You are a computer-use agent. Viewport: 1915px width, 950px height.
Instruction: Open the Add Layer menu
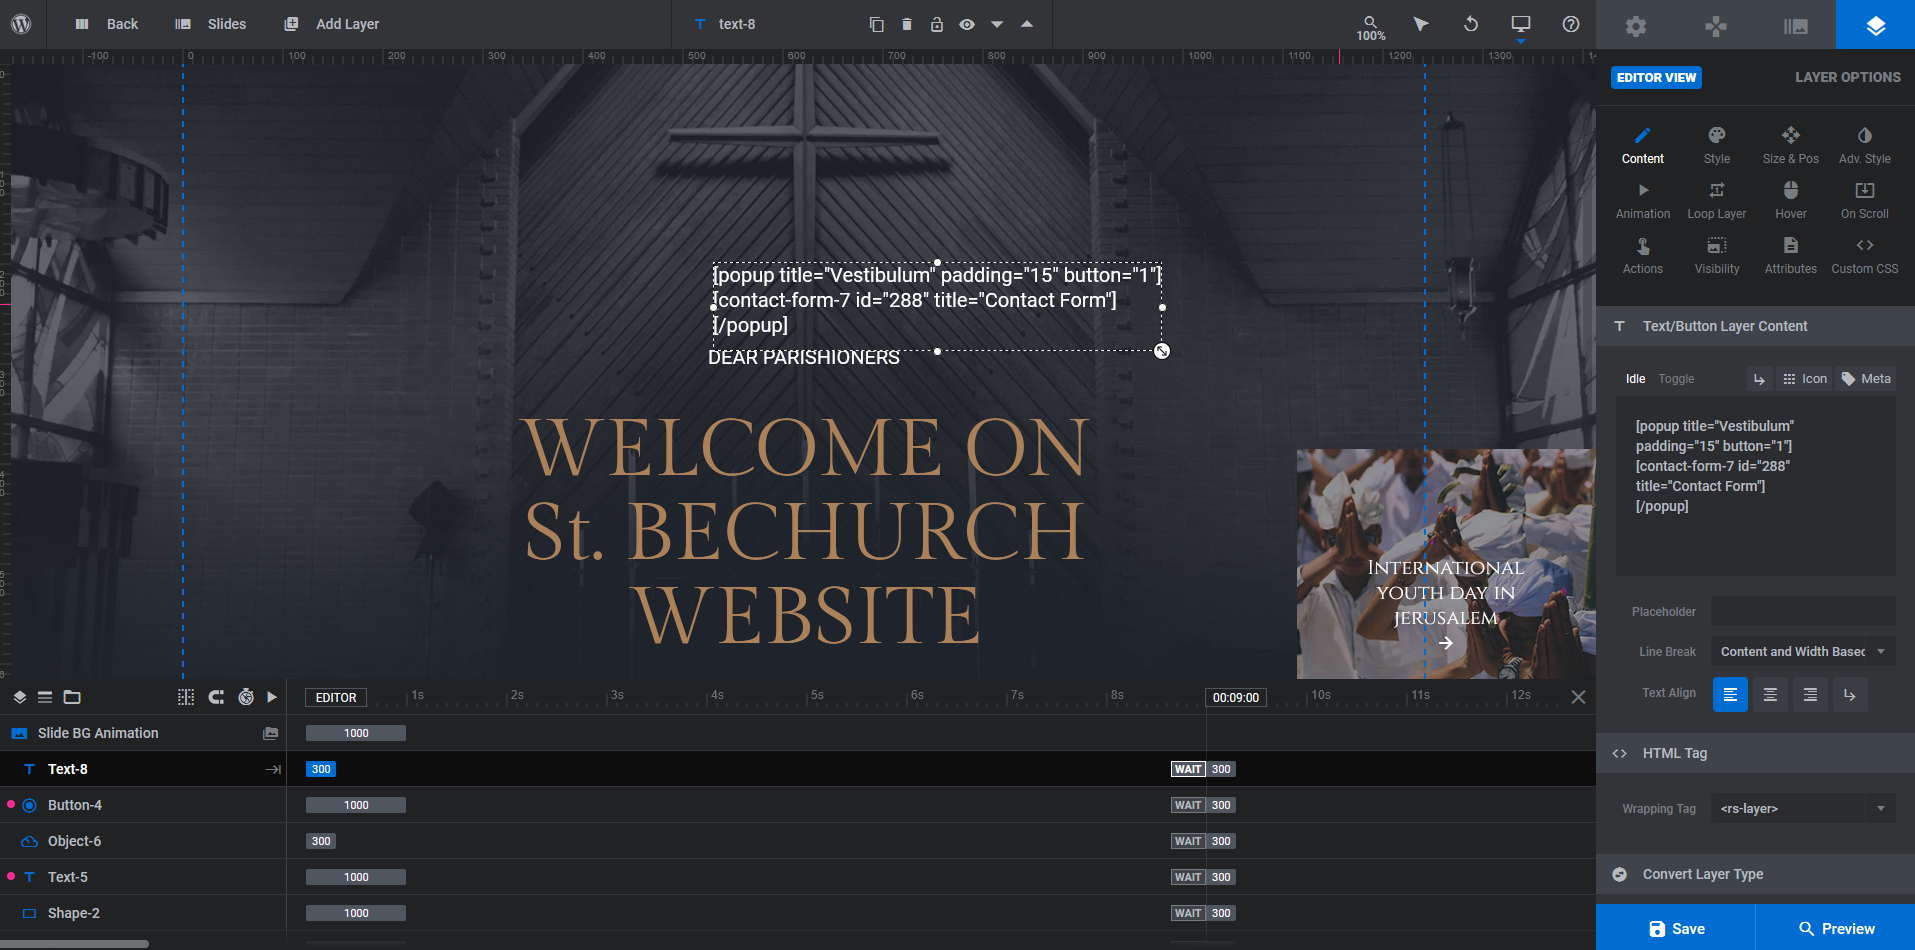(x=332, y=24)
